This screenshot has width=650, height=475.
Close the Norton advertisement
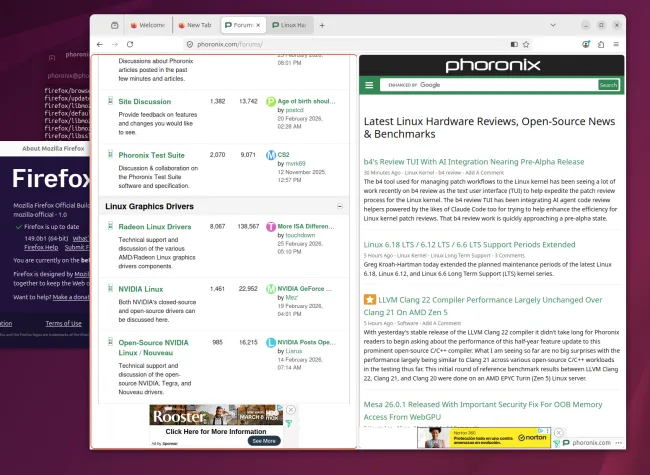(558, 433)
